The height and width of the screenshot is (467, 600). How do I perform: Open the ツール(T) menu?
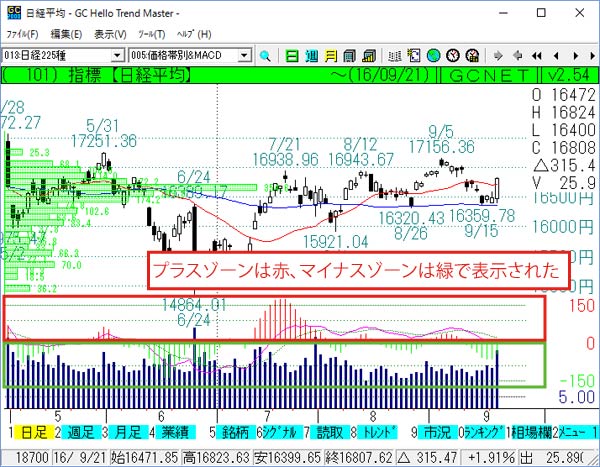coord(152,34)
